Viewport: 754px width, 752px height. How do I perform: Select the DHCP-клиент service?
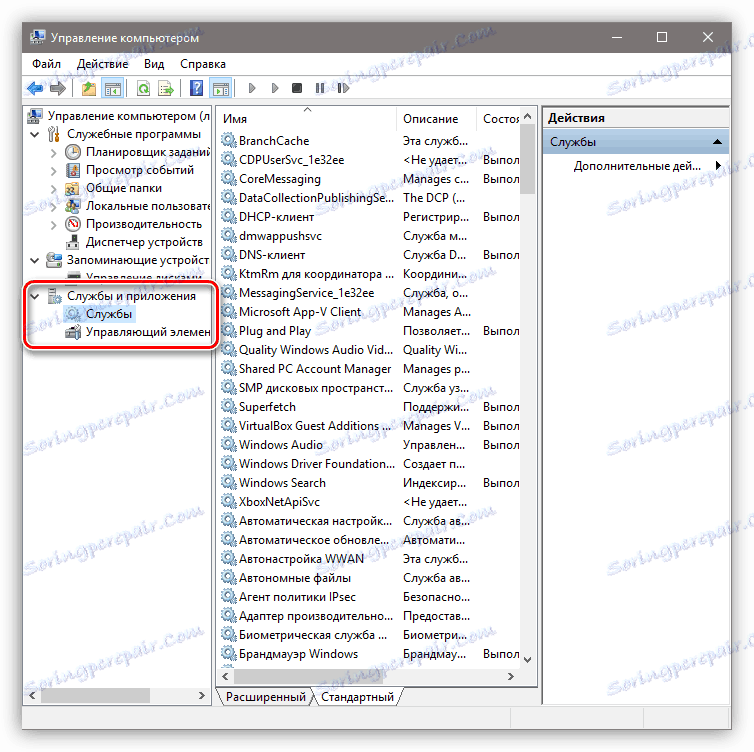pos(369,217)
